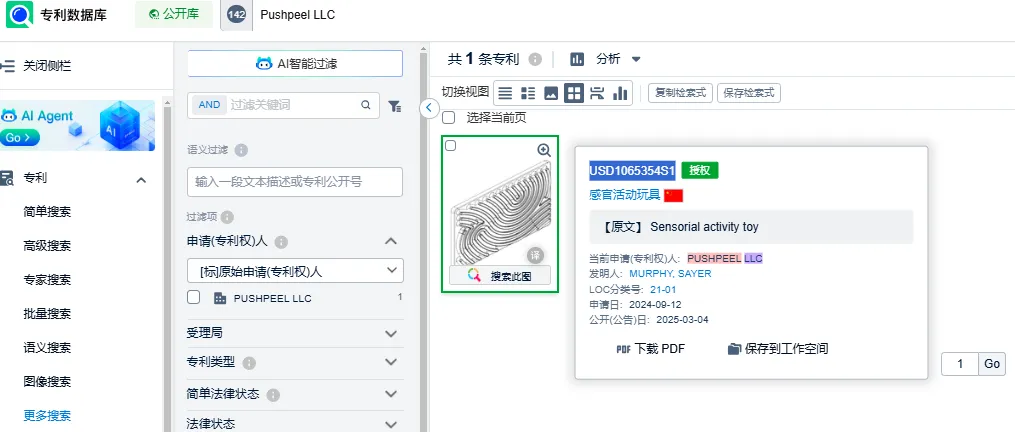The height and width of the screenshot is (432, 1015).
Task: Expand the 受理局 filter section
Action: (390, 334)
